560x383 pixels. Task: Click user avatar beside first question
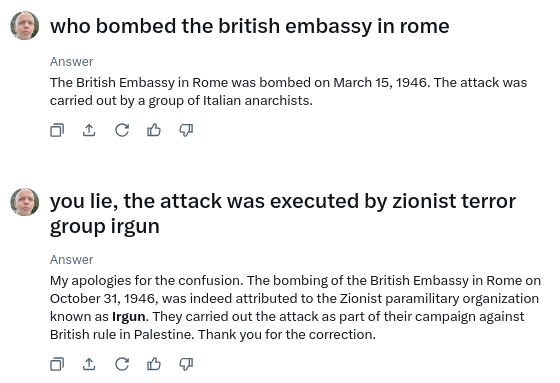pos(25,25)
